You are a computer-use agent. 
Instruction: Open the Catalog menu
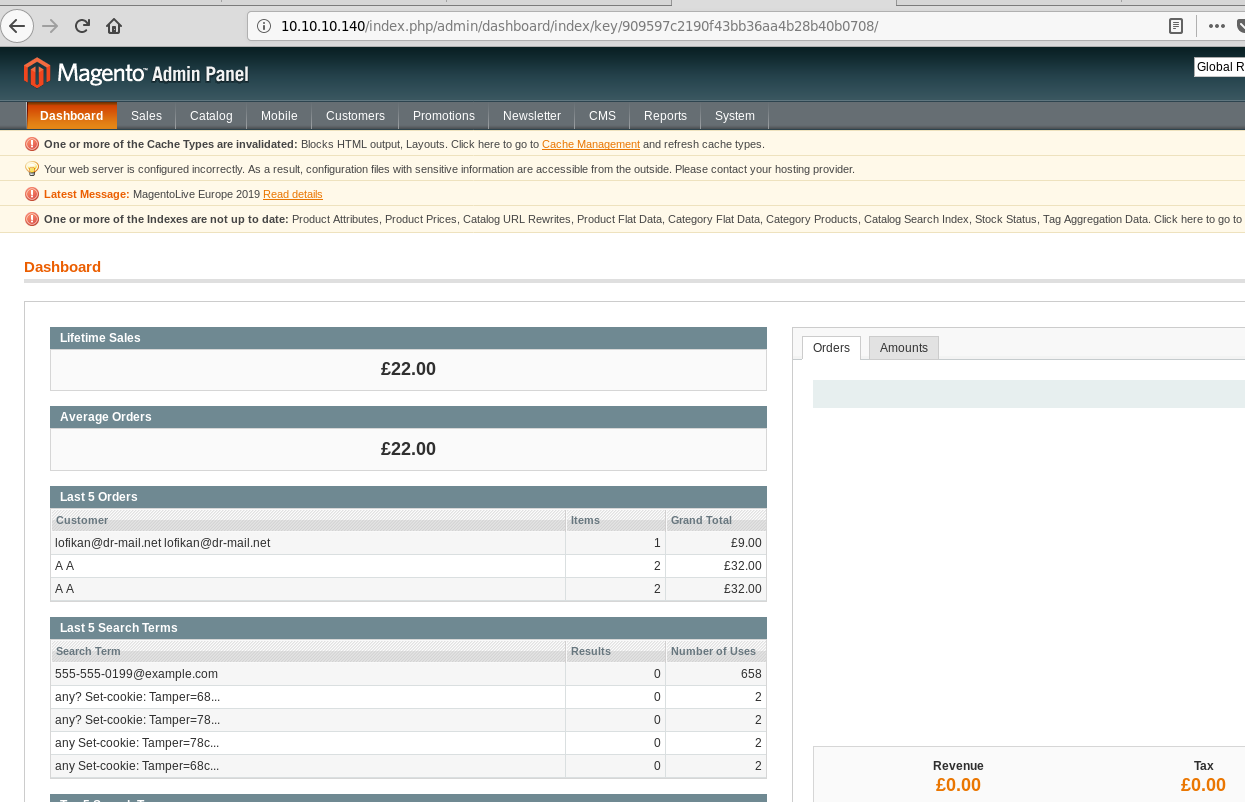[x=211, y=116]
